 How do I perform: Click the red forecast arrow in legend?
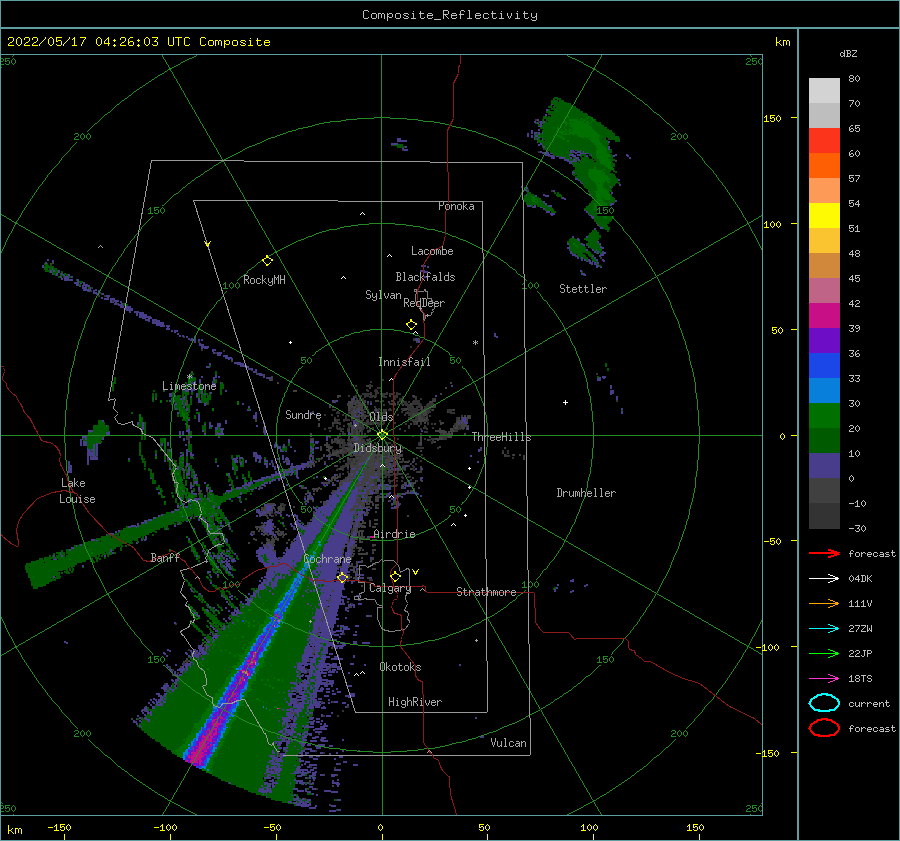(824, 553)
